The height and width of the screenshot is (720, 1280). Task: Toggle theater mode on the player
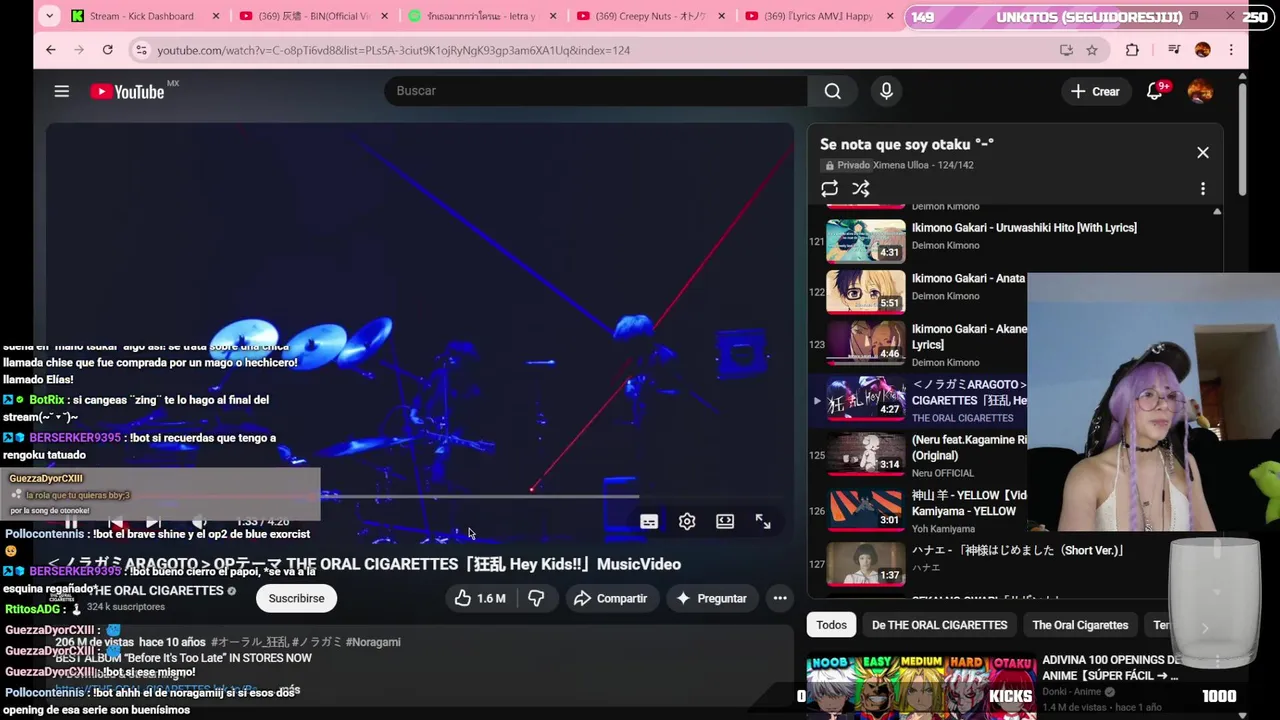[x=725, y=521]
